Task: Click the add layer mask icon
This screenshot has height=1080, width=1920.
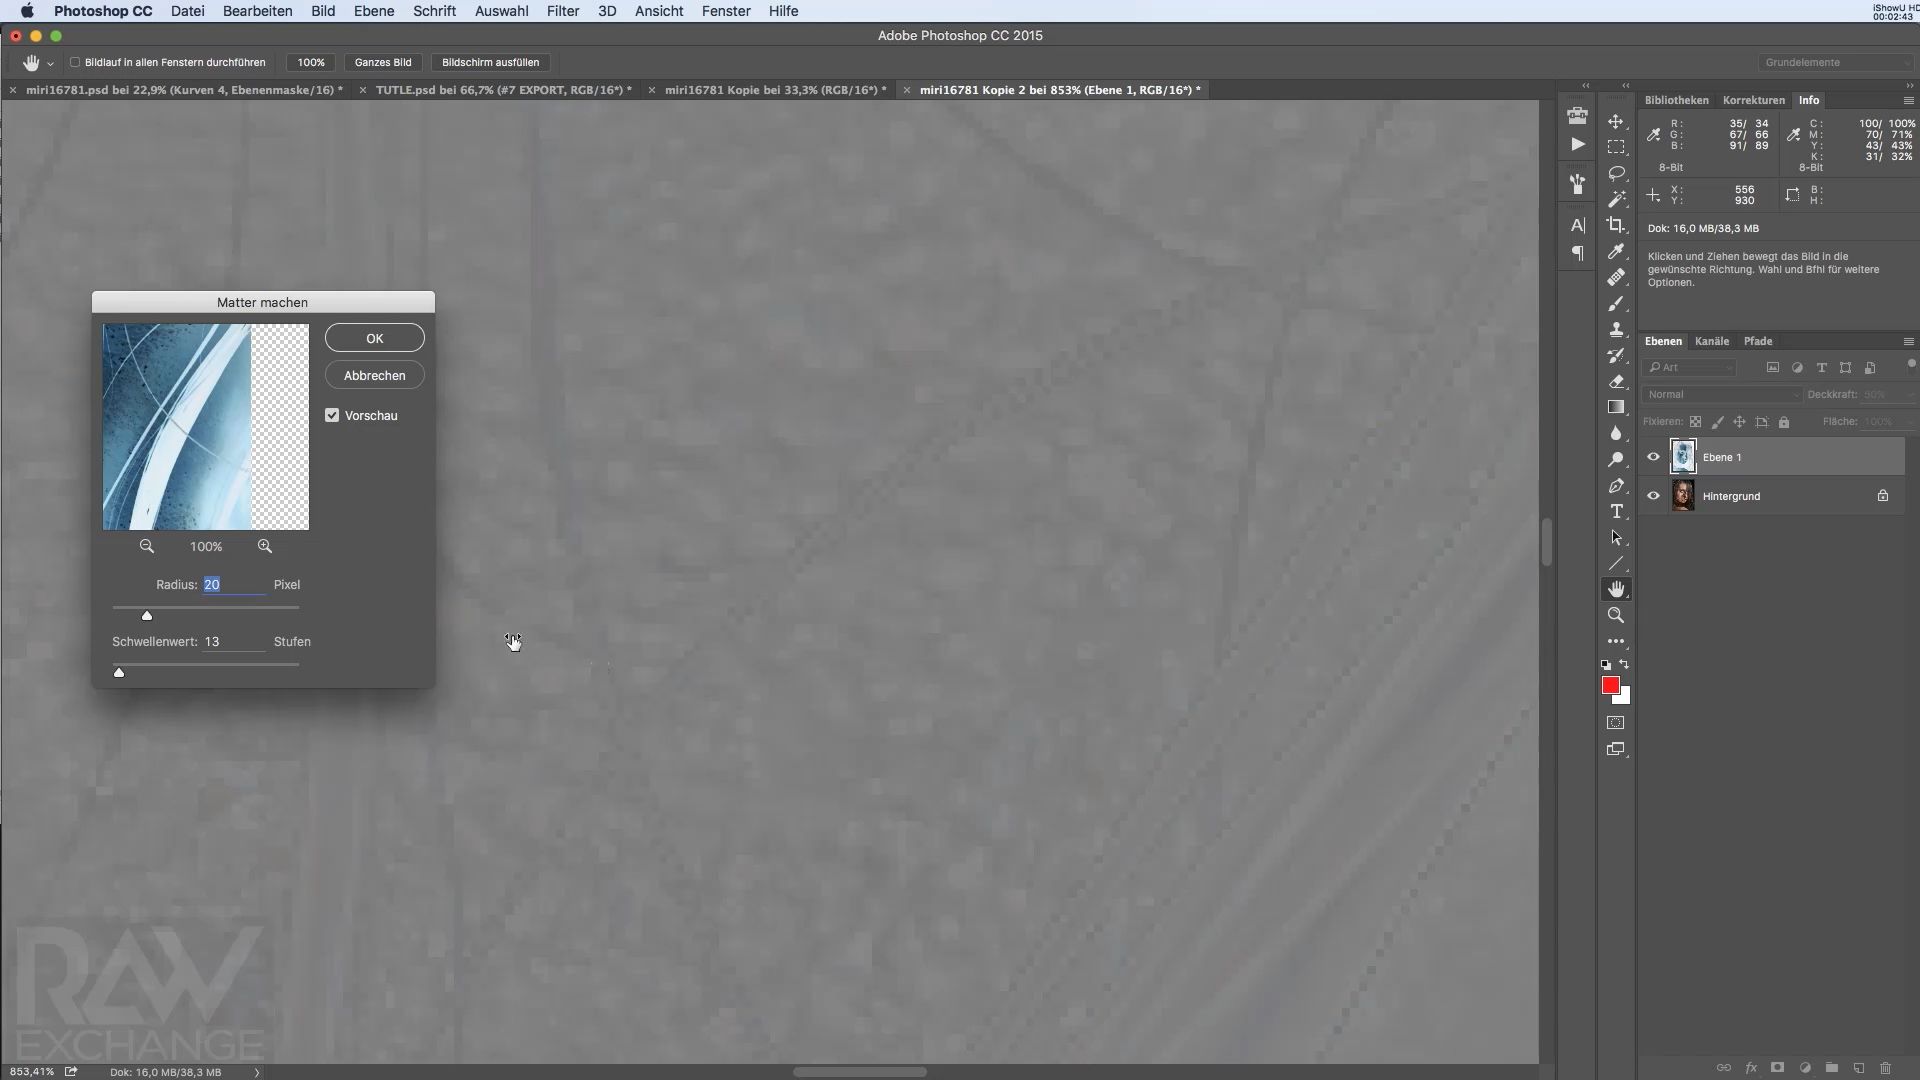Action: pos(1777,1068)
